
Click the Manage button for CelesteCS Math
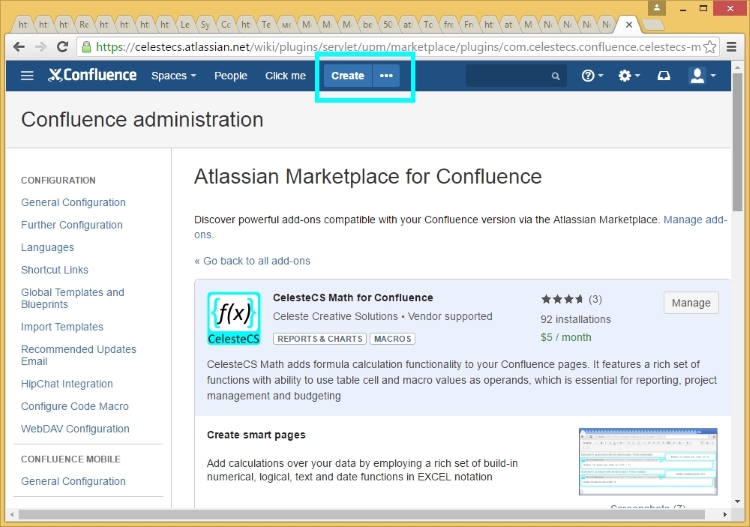coord(691,303)
